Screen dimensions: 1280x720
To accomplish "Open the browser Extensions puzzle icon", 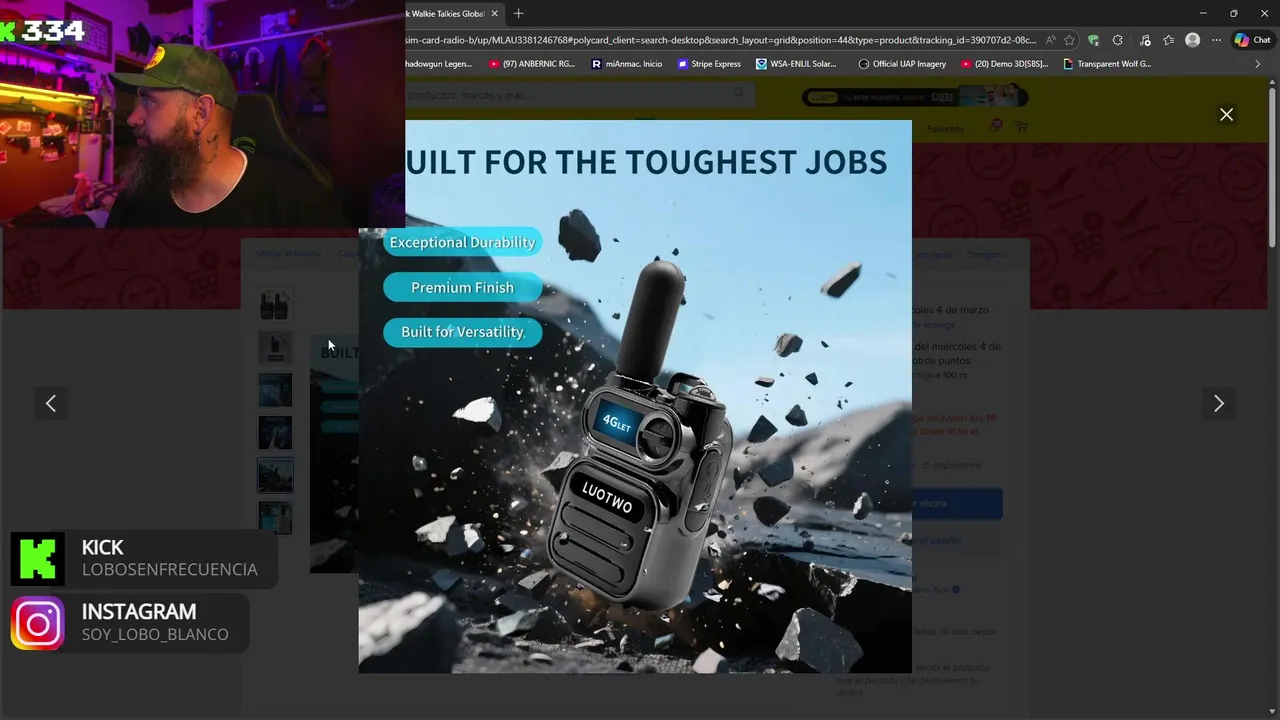I will pos(1118,40).
